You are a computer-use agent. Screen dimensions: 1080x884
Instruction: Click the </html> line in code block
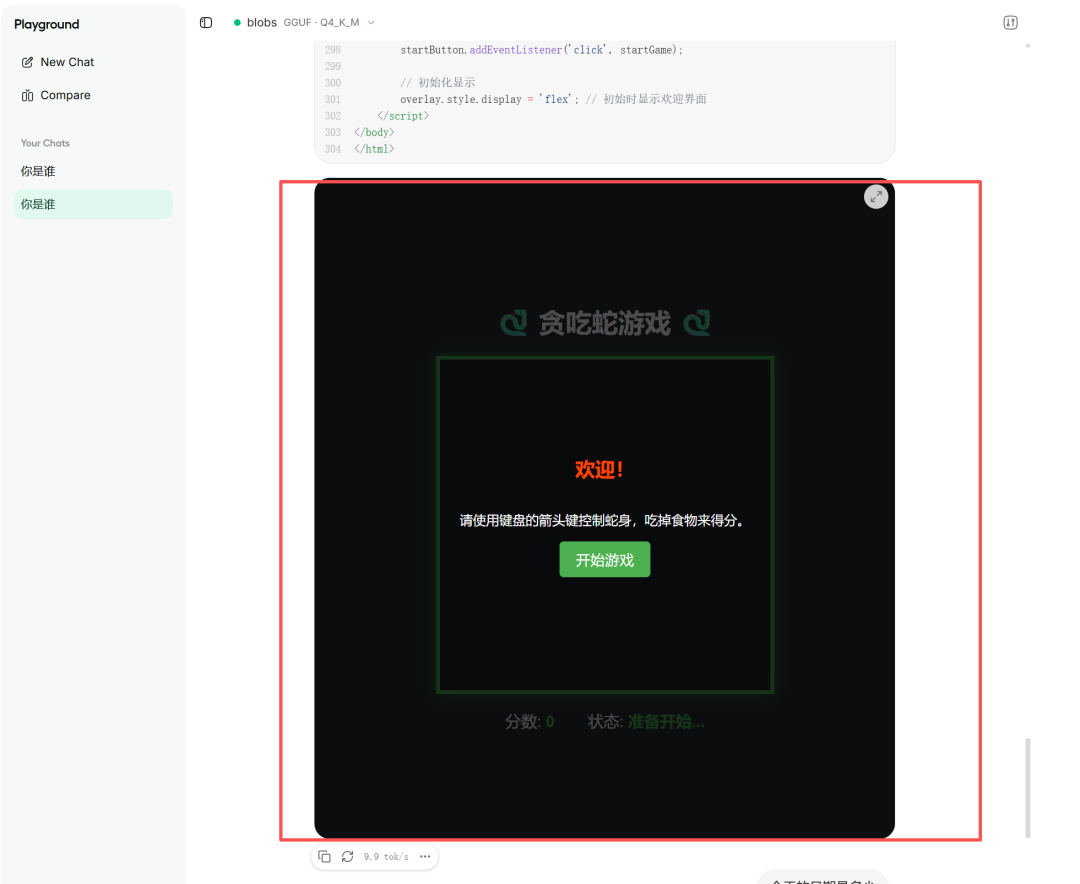coord(374,149)
